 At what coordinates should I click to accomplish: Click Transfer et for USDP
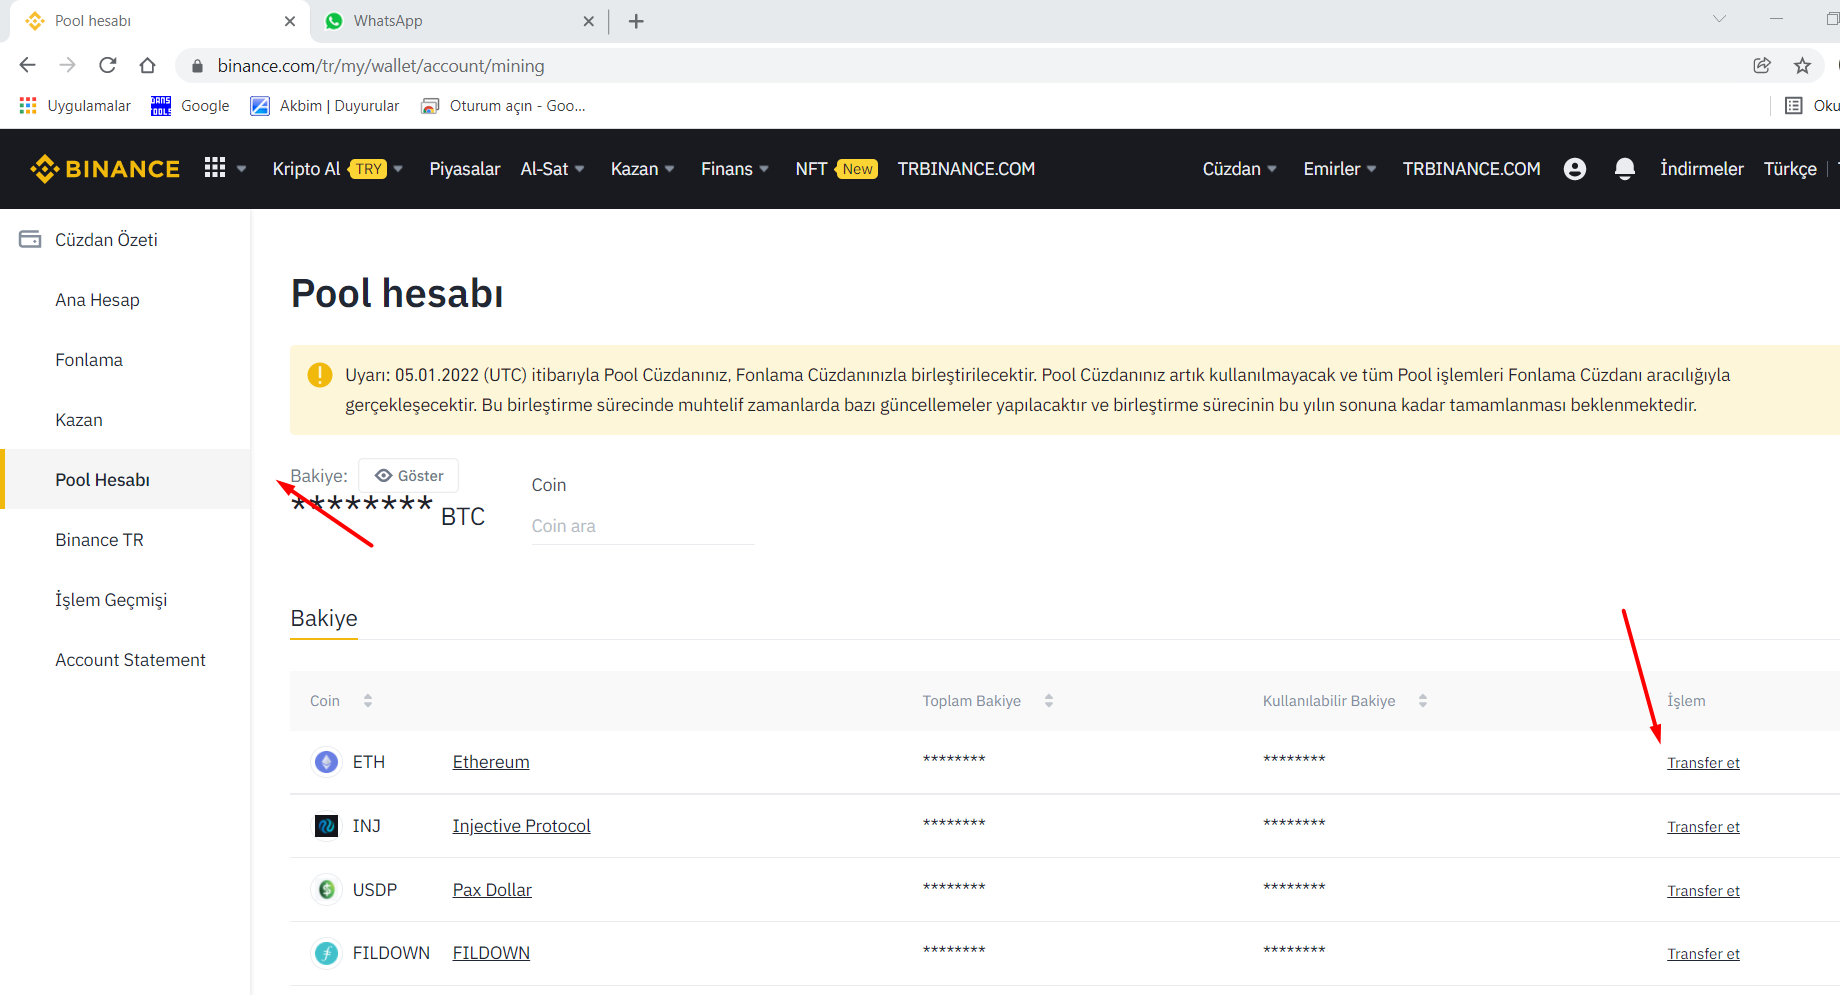(x=1703, y=891)
